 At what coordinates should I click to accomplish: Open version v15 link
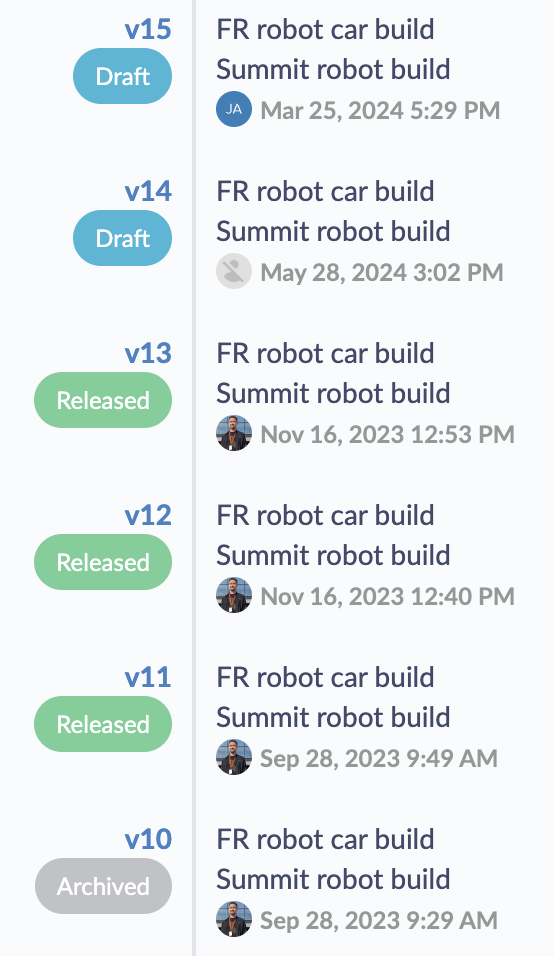[x=148, y=29]
